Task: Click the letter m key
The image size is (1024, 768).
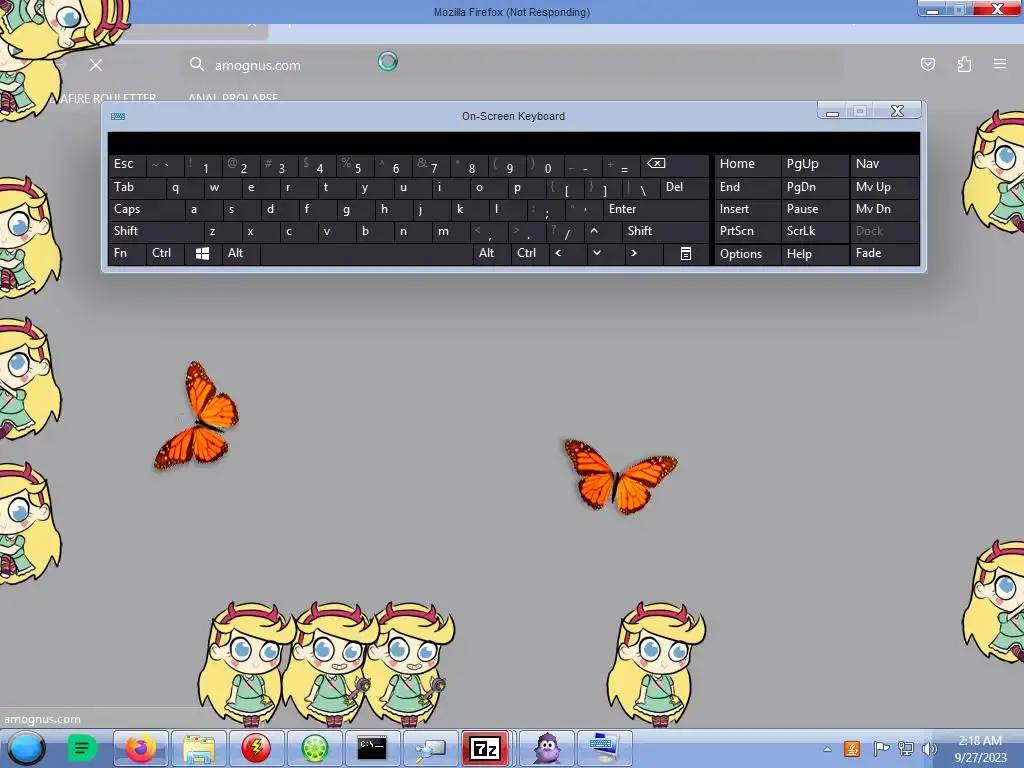Action: 450,231
